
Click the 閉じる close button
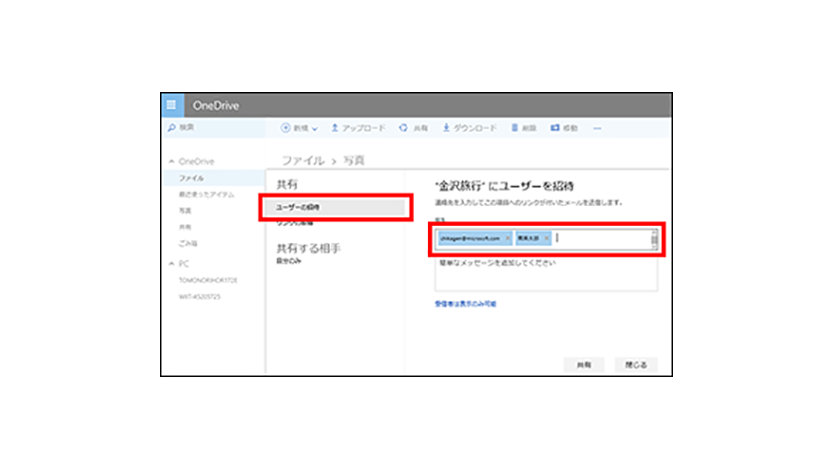(x=635, y=364)
